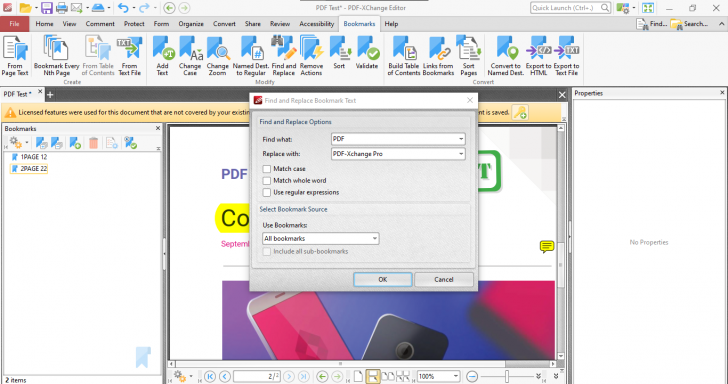Click the yellow sticky note comment icon
Viewport: 728px width, 384px height.
click(x=547, y=247)
